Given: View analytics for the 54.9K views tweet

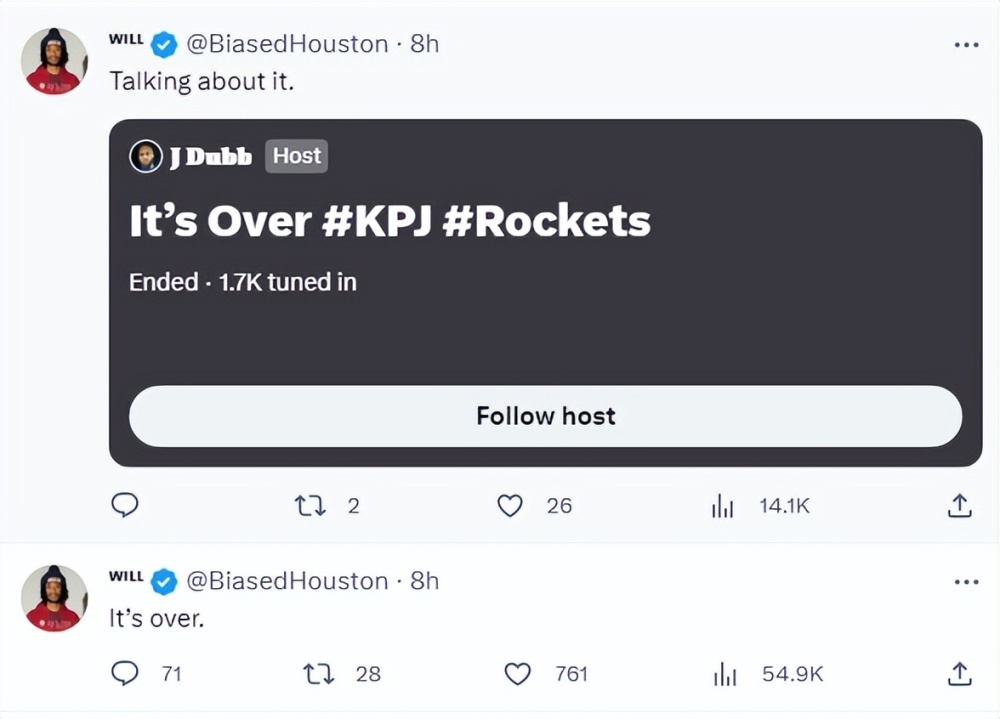Looking at the screenshot, I should pyautogui.click(x=724, y=675).
